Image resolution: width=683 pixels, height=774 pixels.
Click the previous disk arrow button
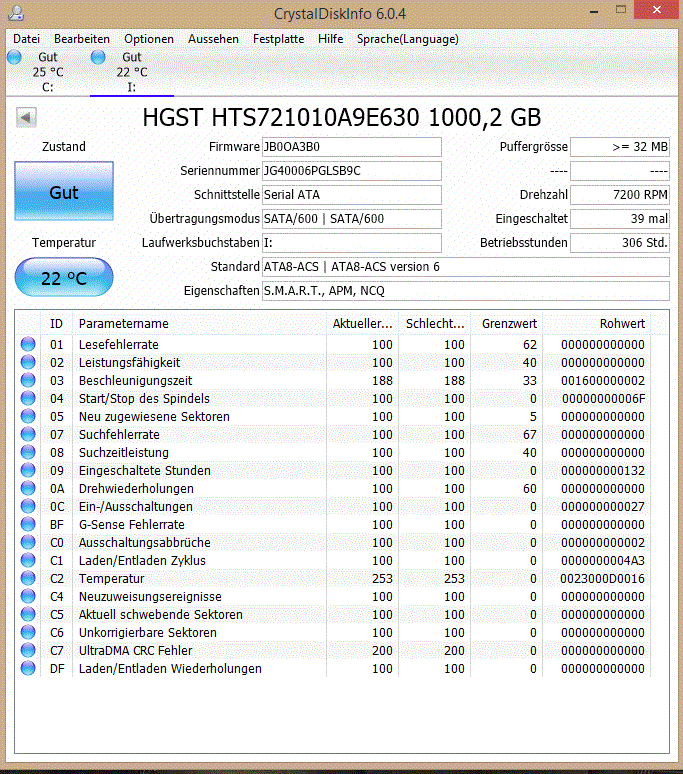(x=26, y=117)
